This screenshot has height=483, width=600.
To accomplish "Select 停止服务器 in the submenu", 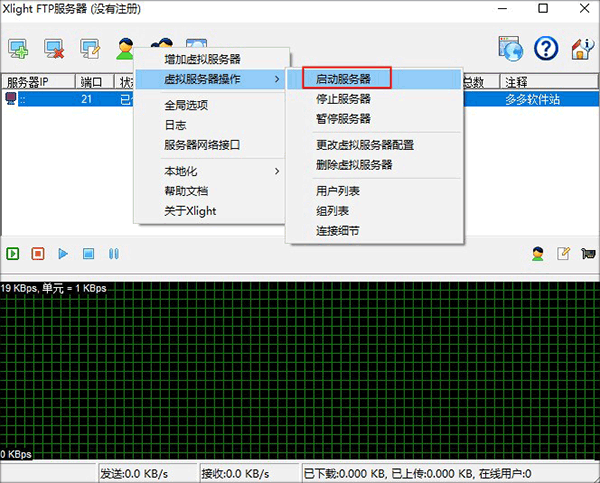I will tap(374, 99).
